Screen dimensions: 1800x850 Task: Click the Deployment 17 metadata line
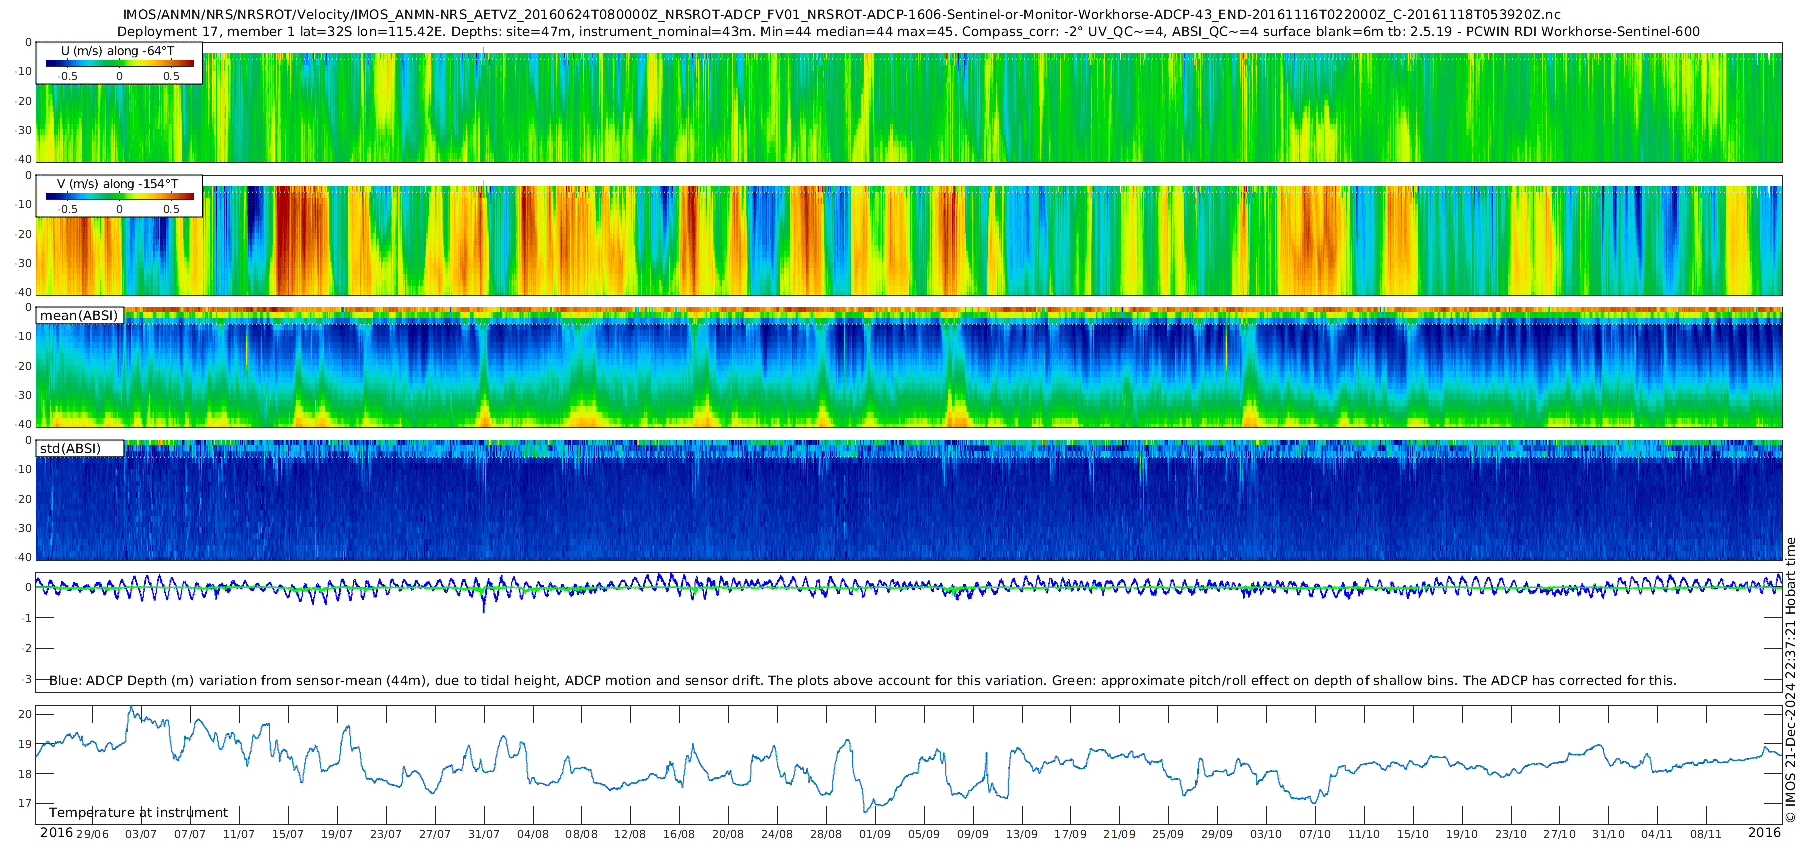(908, 32)
